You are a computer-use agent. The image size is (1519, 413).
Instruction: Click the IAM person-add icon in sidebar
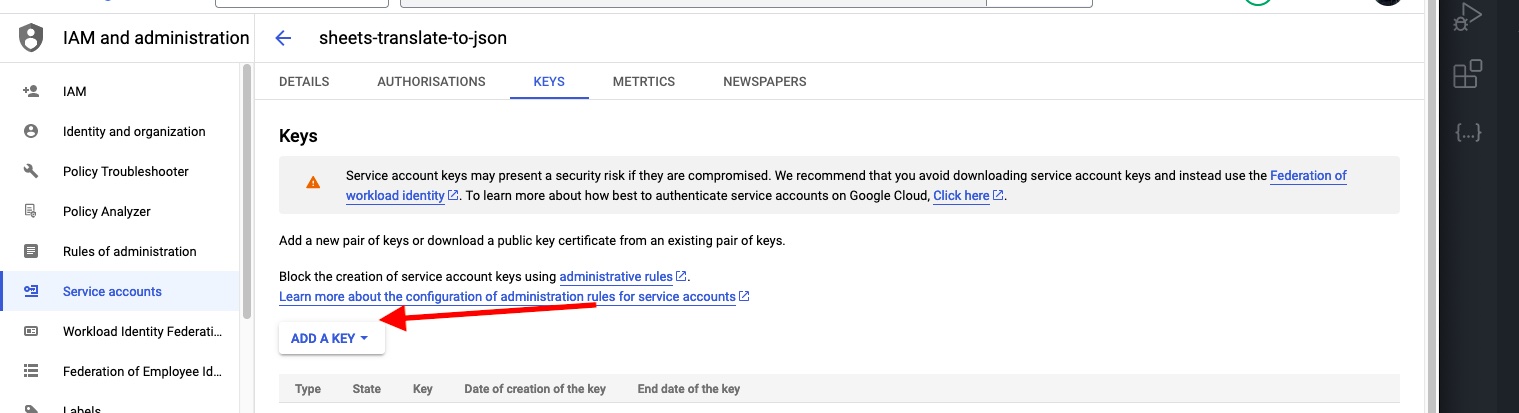31,91
